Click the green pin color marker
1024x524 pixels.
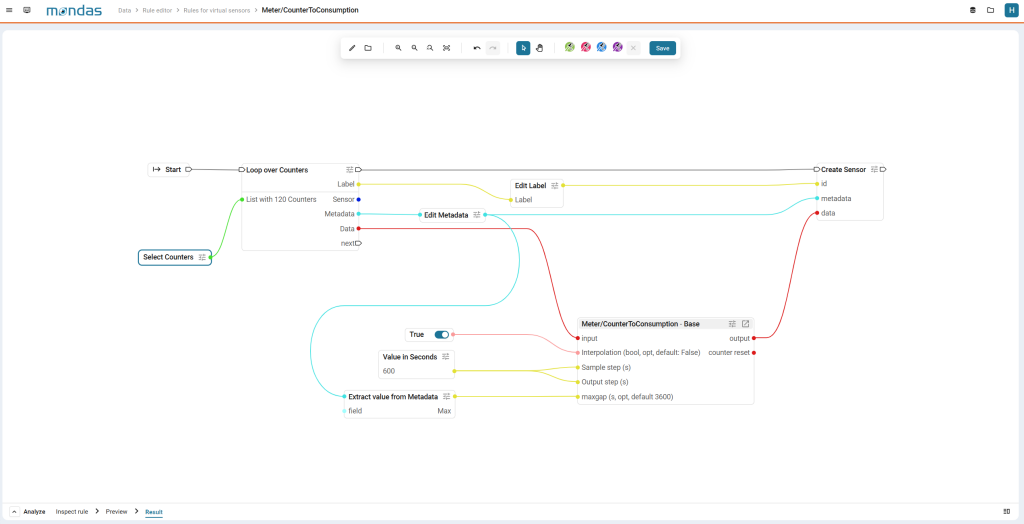coord(570,47)
